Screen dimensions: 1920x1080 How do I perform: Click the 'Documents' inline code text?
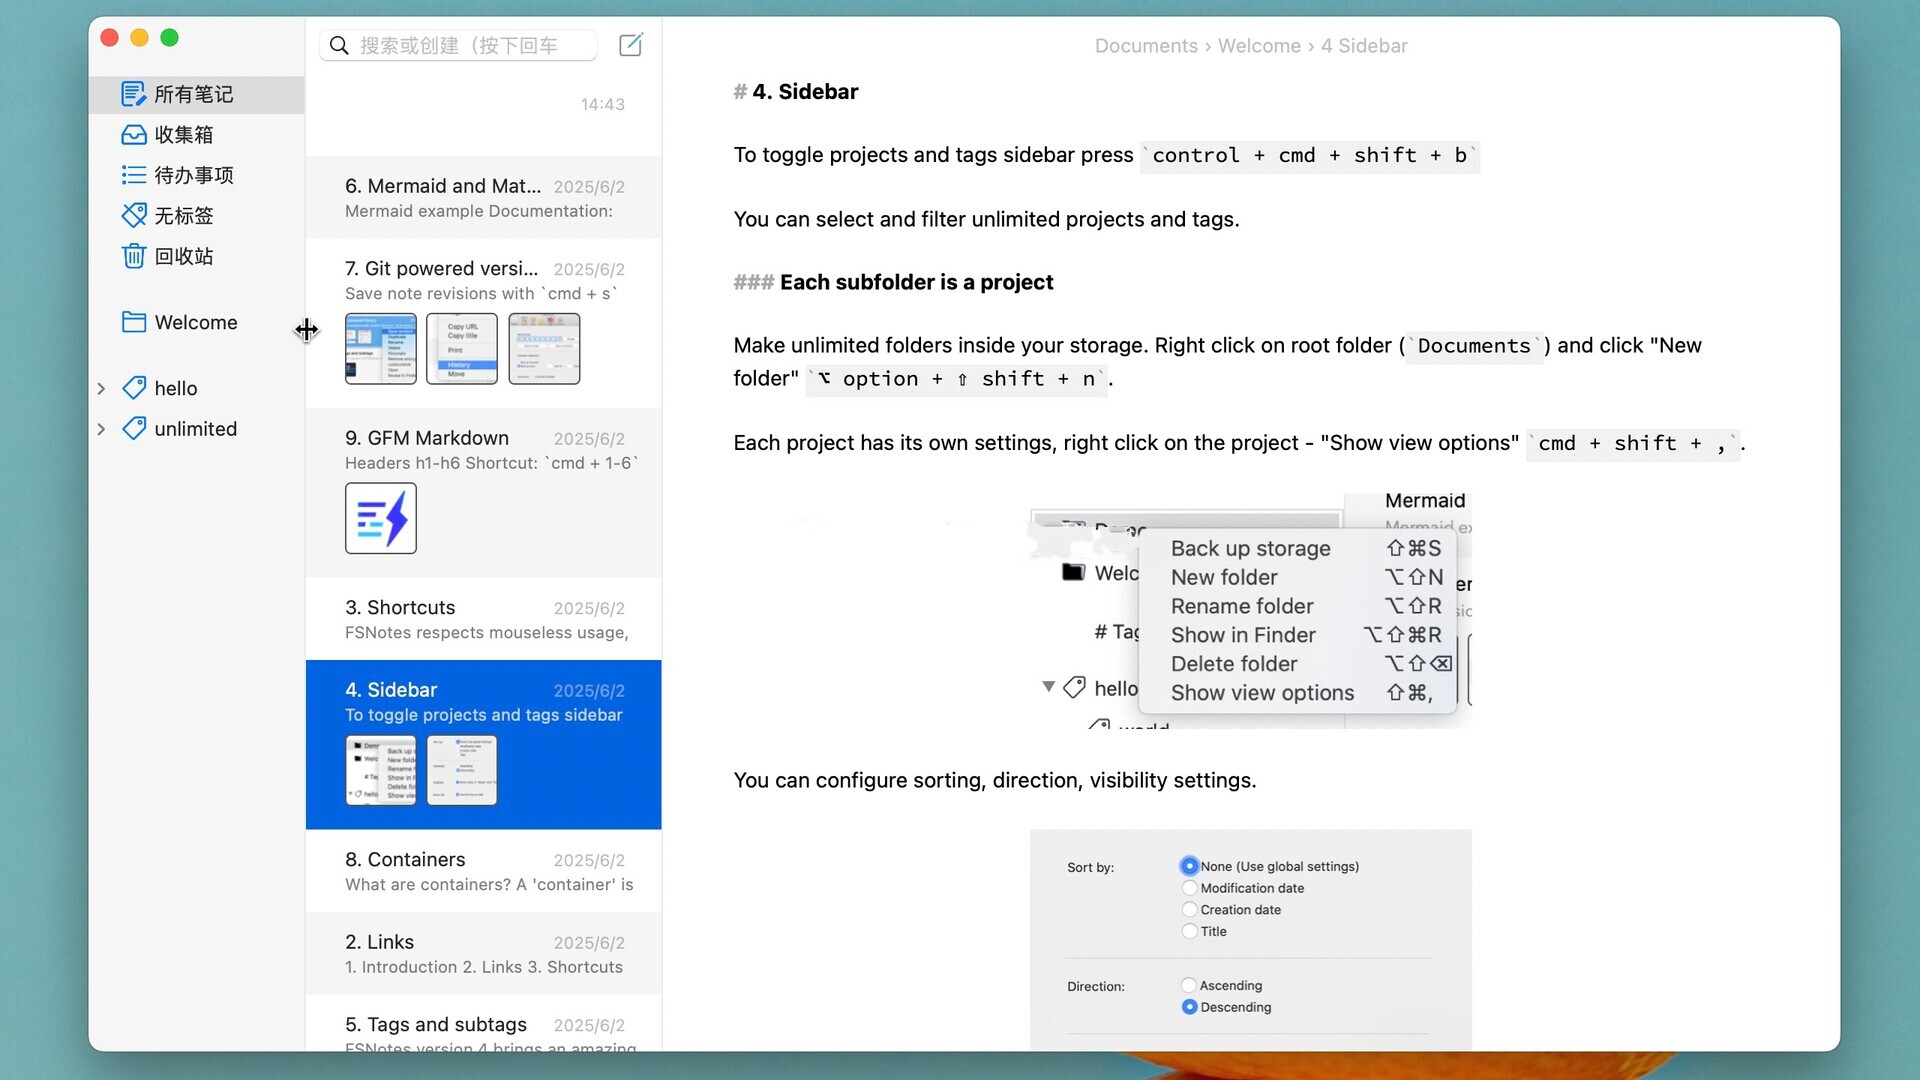click(x=1474, y=346)
